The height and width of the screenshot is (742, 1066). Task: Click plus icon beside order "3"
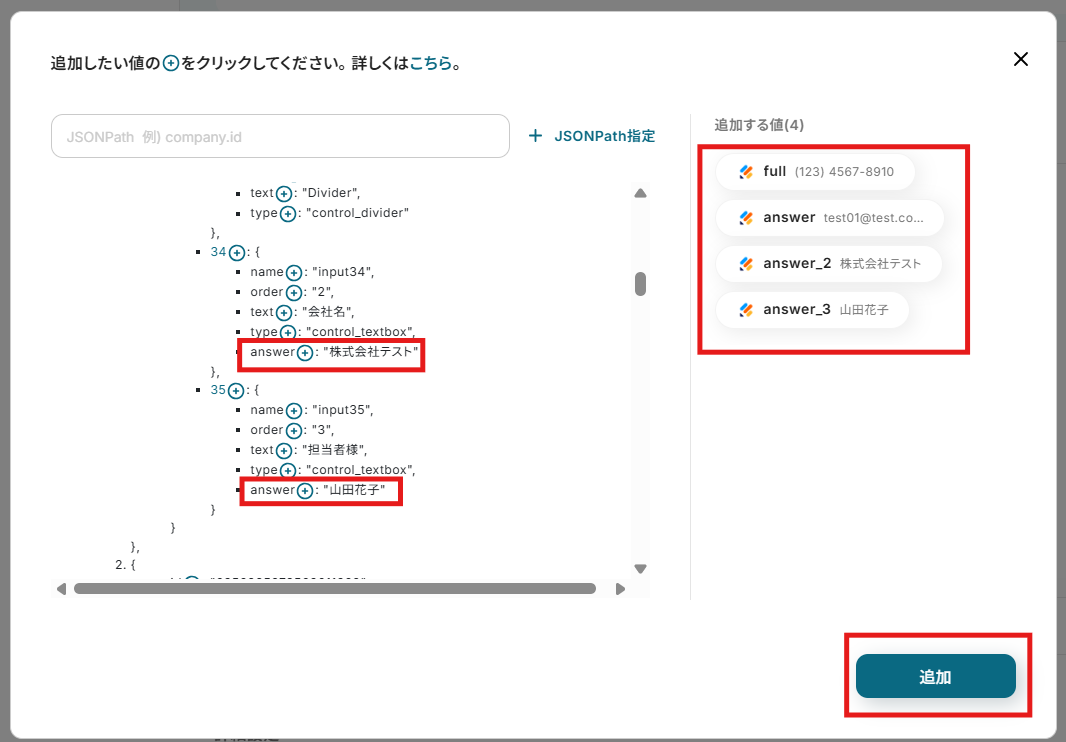click(x=294, y=431)
